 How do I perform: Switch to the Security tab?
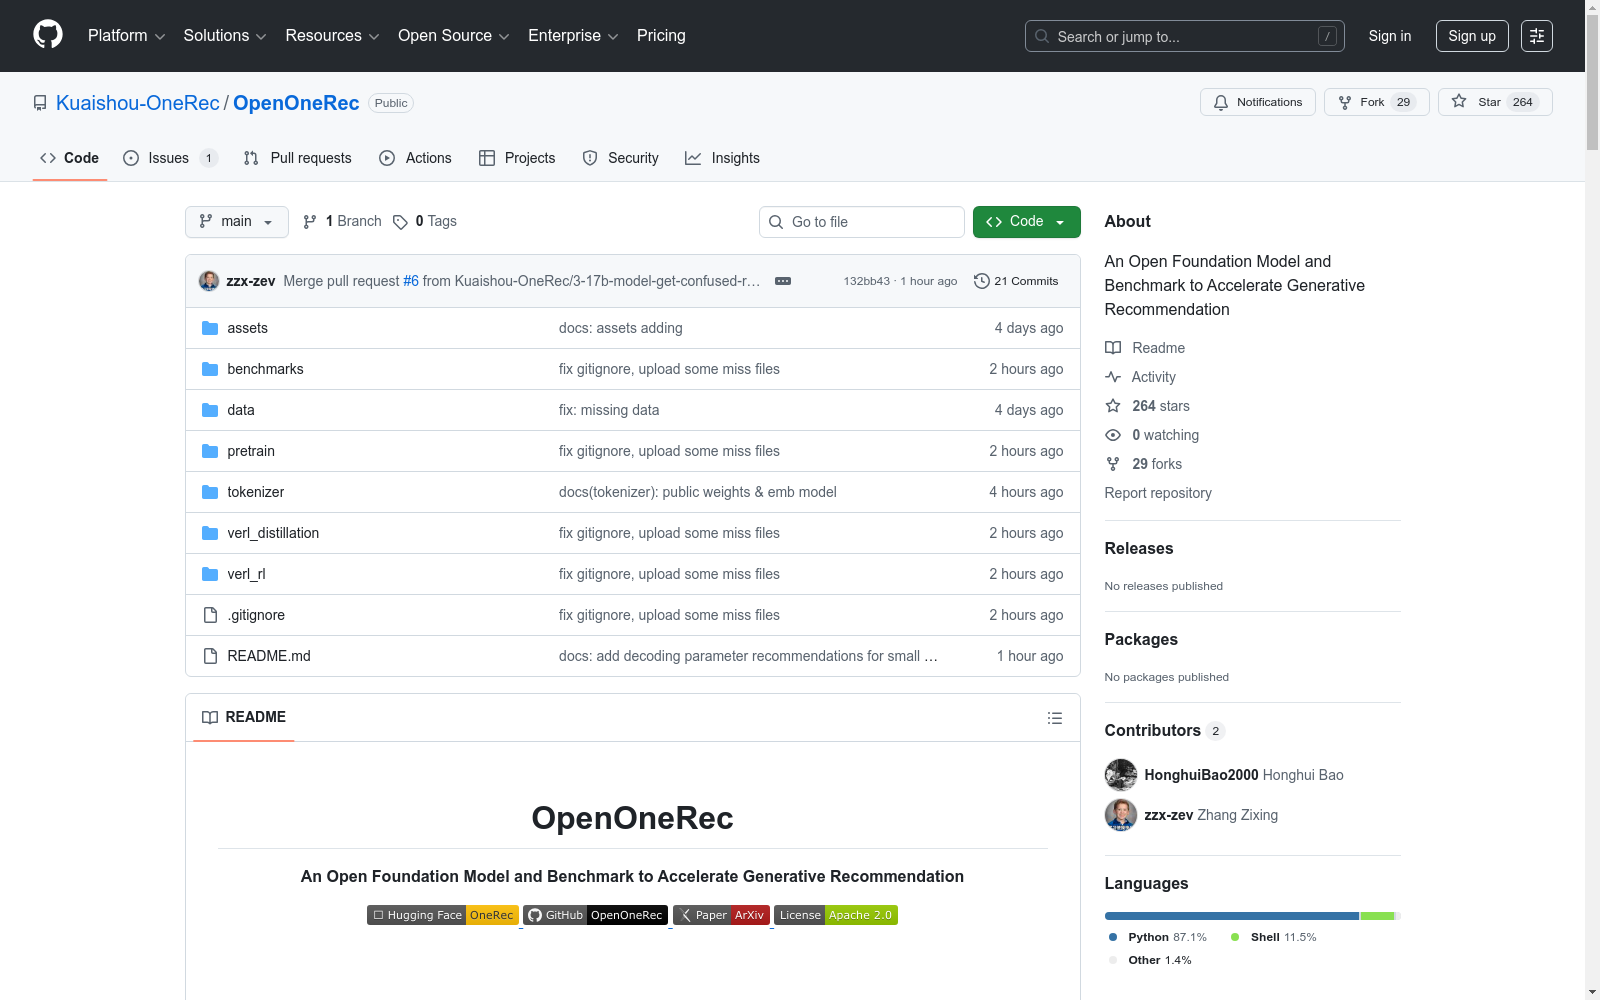point(621,158)
